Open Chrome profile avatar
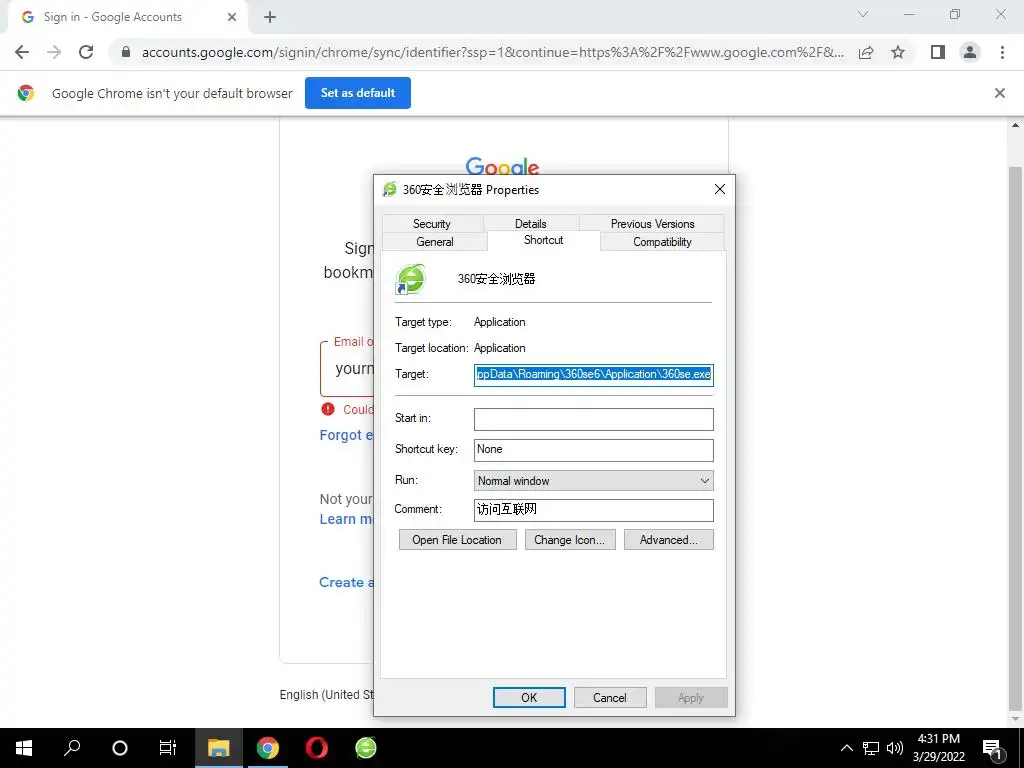 970,52
